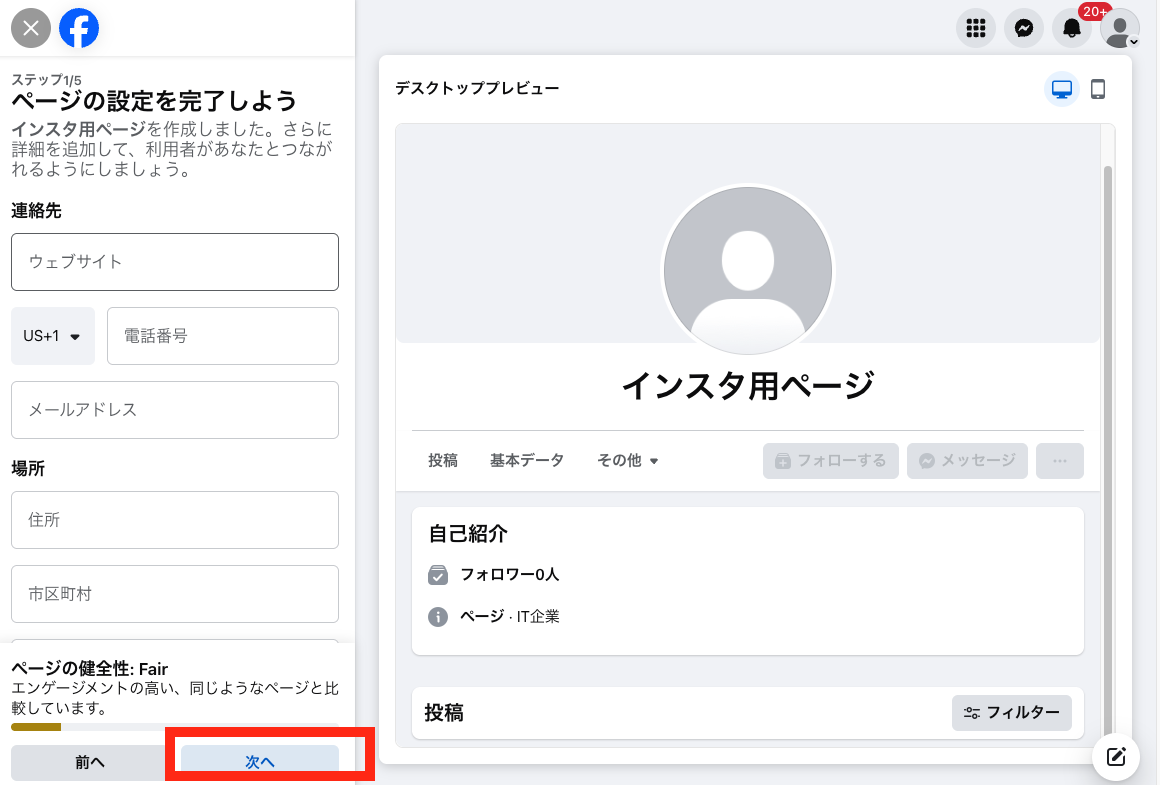Click the ウェブサイト input field
Screen dimensions: 1160x785
point(174,262)
